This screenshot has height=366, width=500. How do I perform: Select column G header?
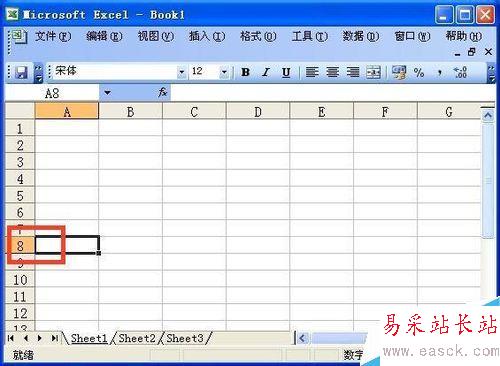[449, 111]
